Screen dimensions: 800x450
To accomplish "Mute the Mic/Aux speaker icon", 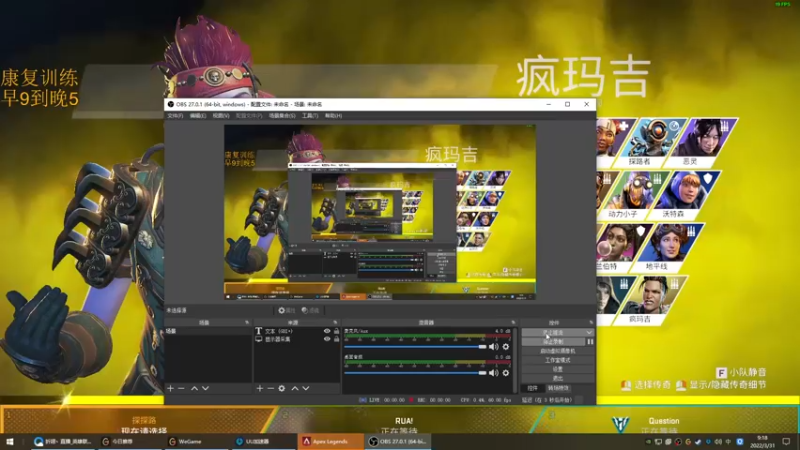I will (493, 347).
